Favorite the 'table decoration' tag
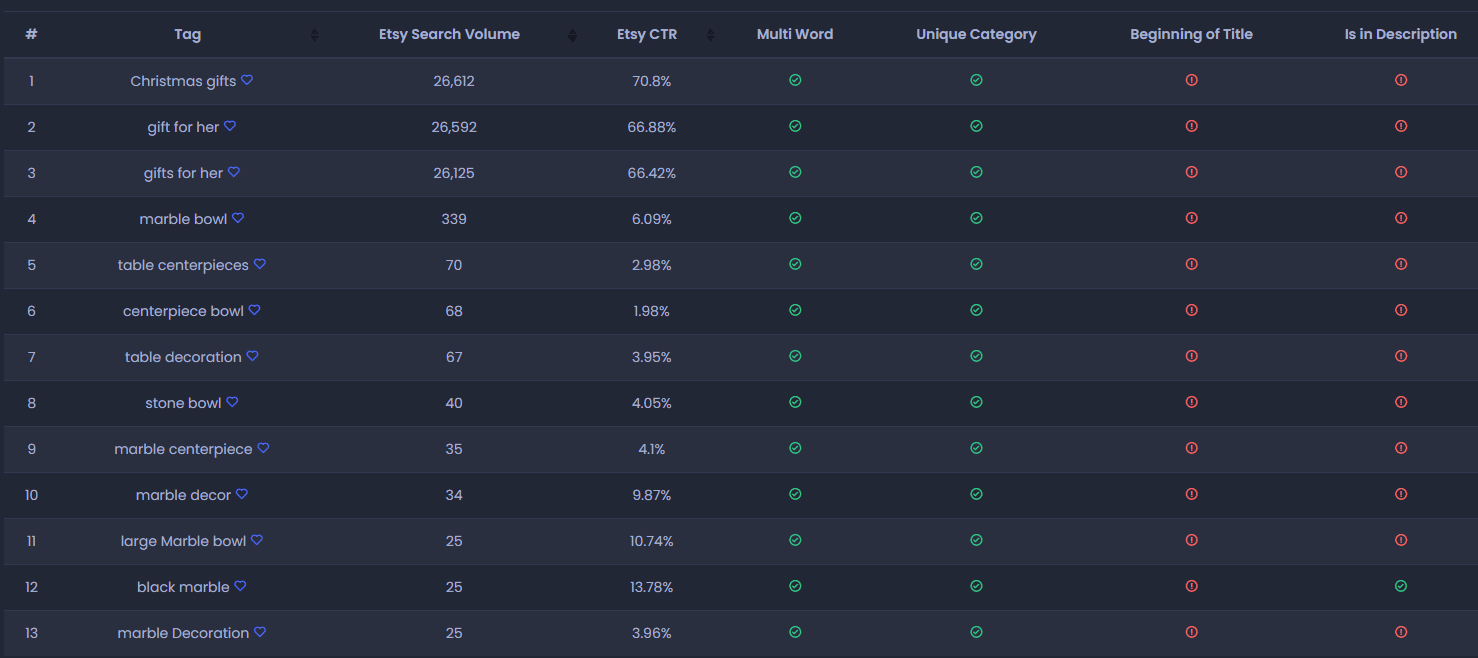The width and height of the screenshot is (1478, 658). click(x=253, y=356)
